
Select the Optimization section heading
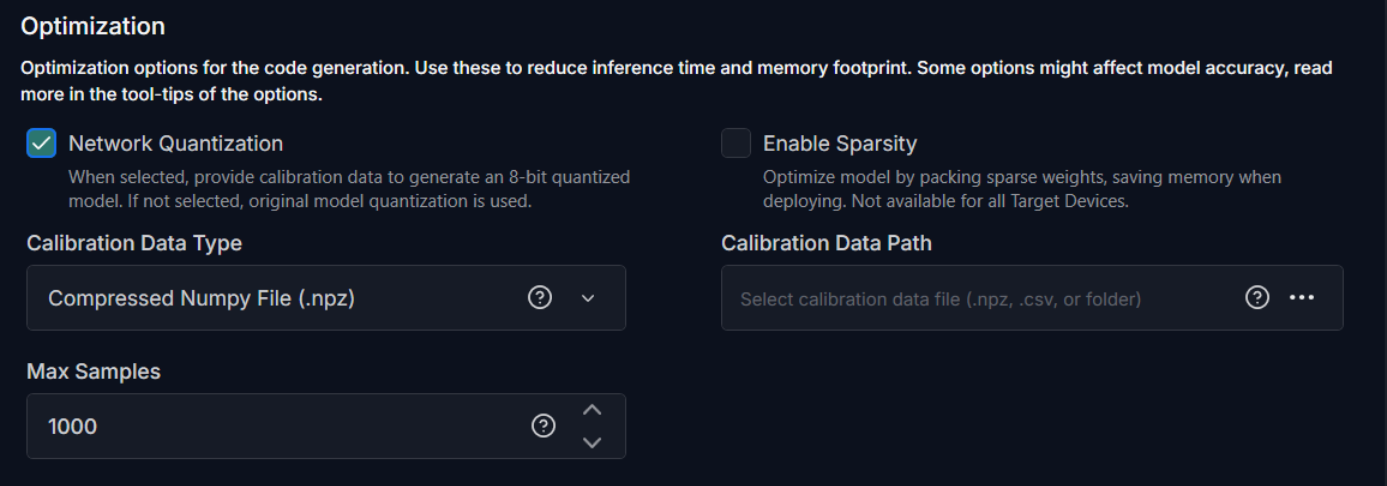93,26
